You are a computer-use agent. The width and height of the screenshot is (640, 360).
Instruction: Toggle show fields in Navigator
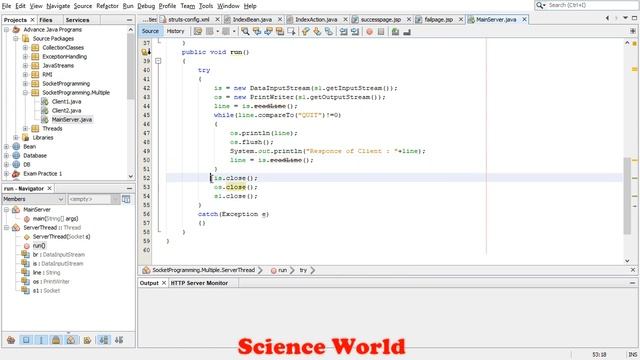[x=26, y=340]
